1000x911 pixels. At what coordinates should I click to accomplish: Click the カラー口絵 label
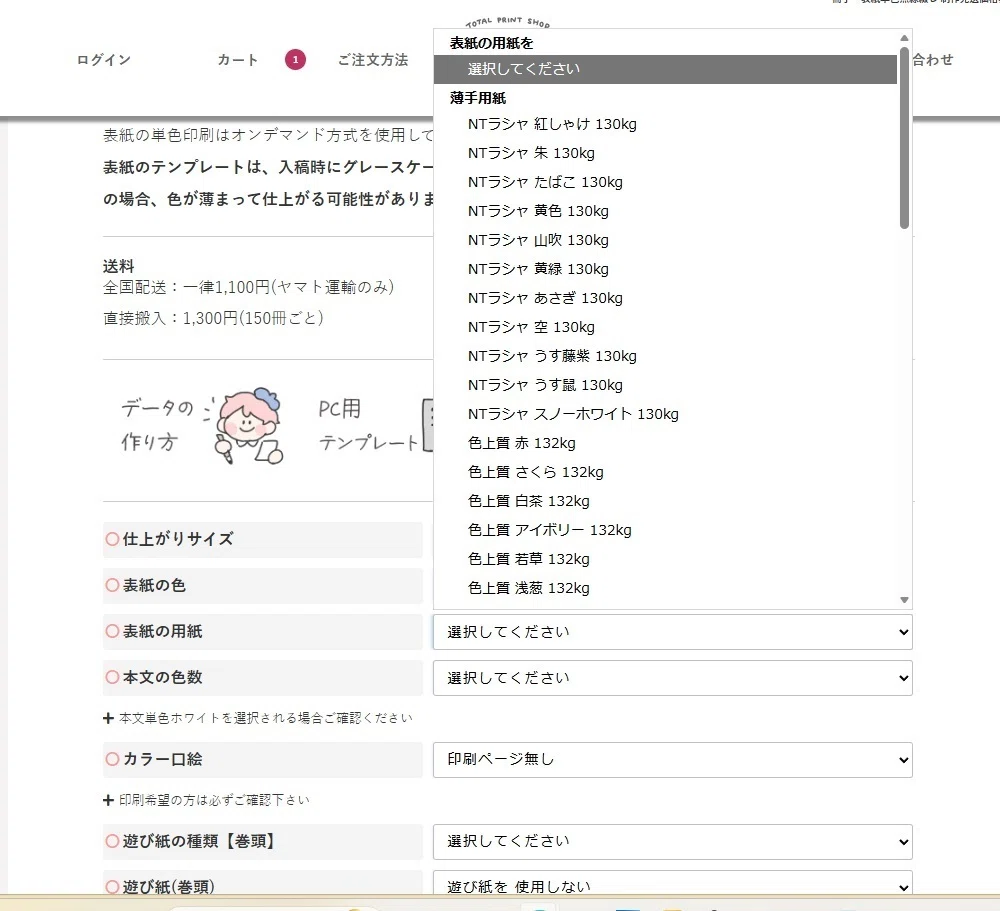(162, 759)
